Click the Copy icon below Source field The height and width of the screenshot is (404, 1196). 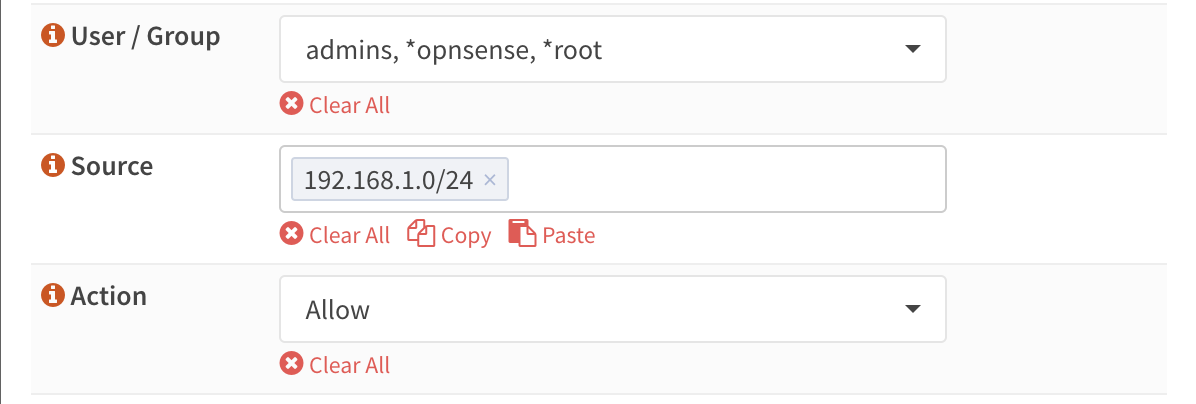tap(420, 235)
